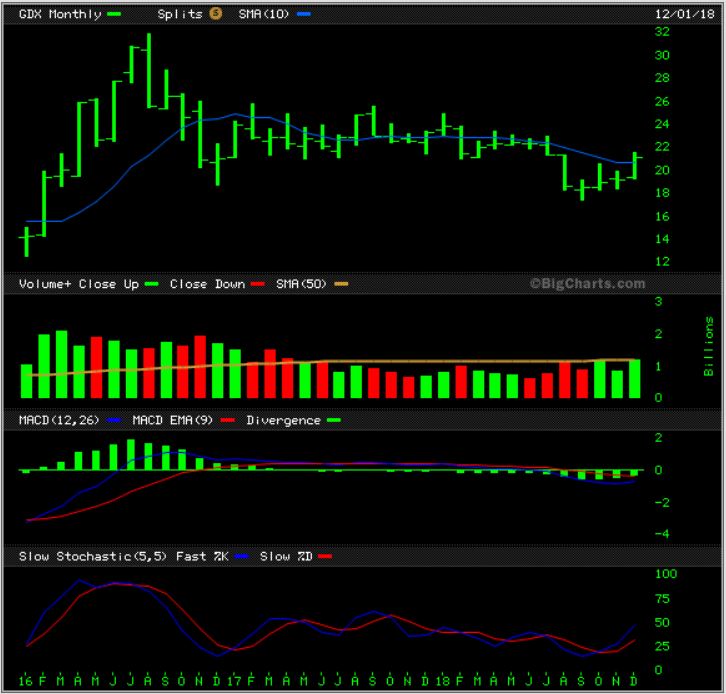Click the SMA(50) label
Image resolution: width=726 pixels, height=694 pixels.
click(301, 284)
